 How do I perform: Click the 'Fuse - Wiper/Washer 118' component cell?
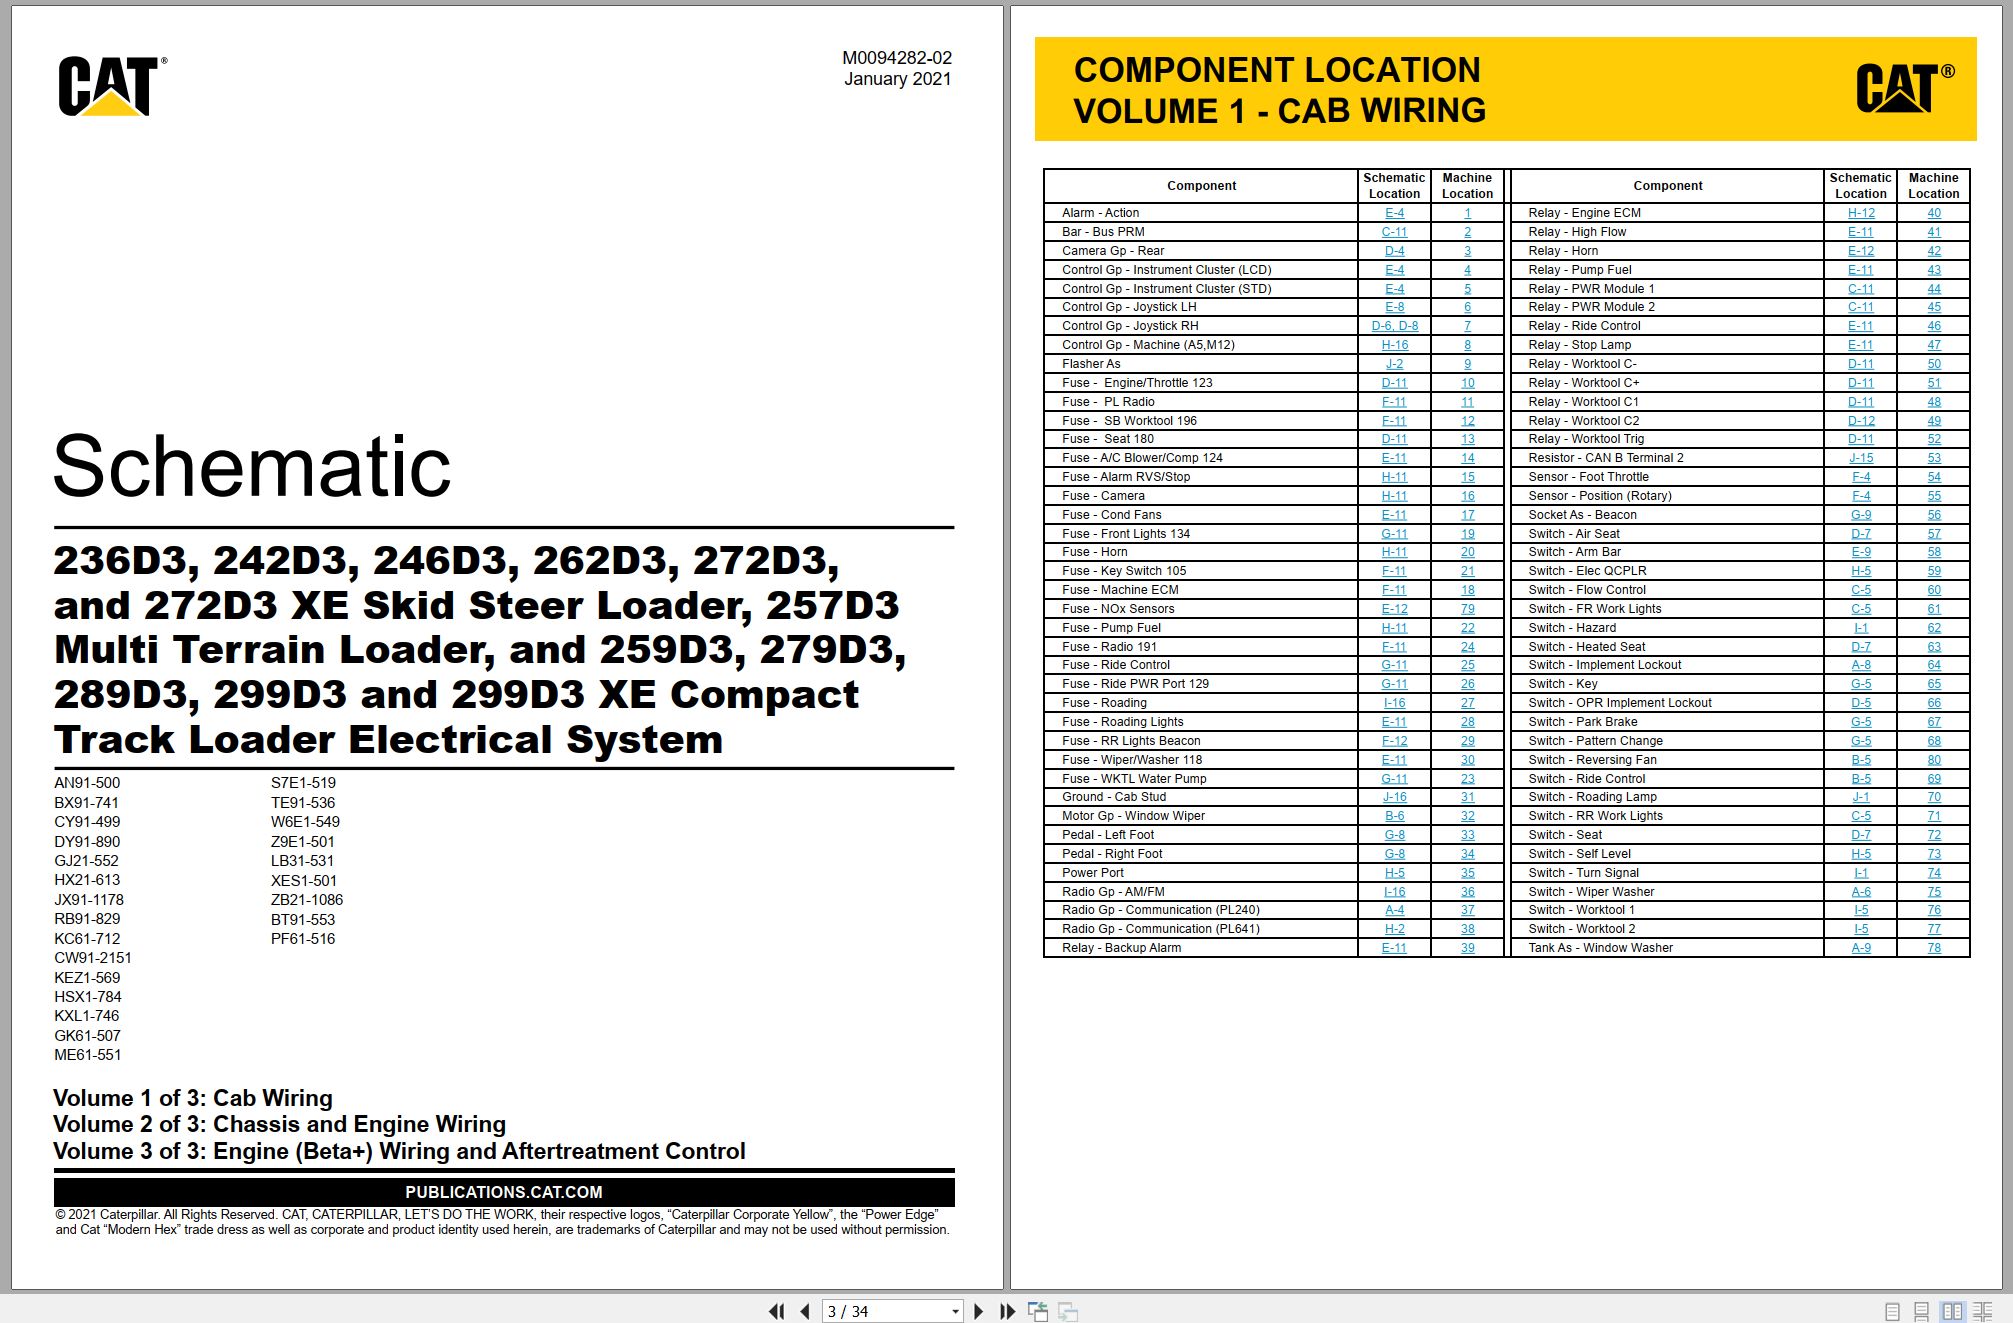1201,760
